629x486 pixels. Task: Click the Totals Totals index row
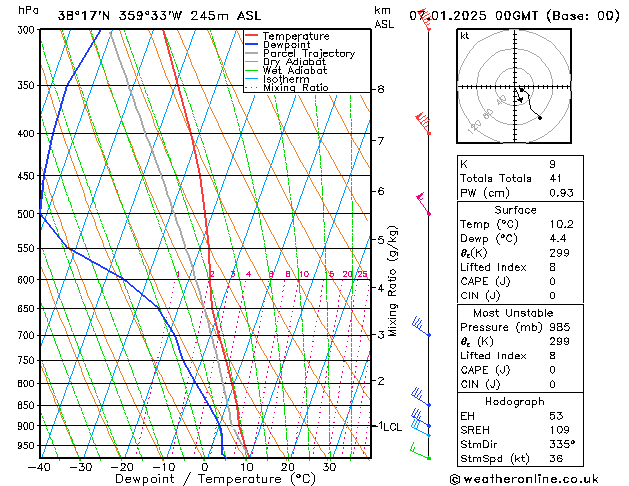click(x=520, y=178)
